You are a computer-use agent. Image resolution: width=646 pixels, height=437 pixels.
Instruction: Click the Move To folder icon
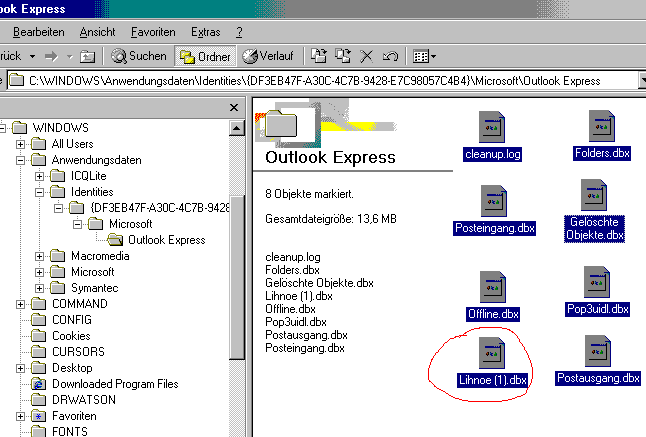(318, 56)
